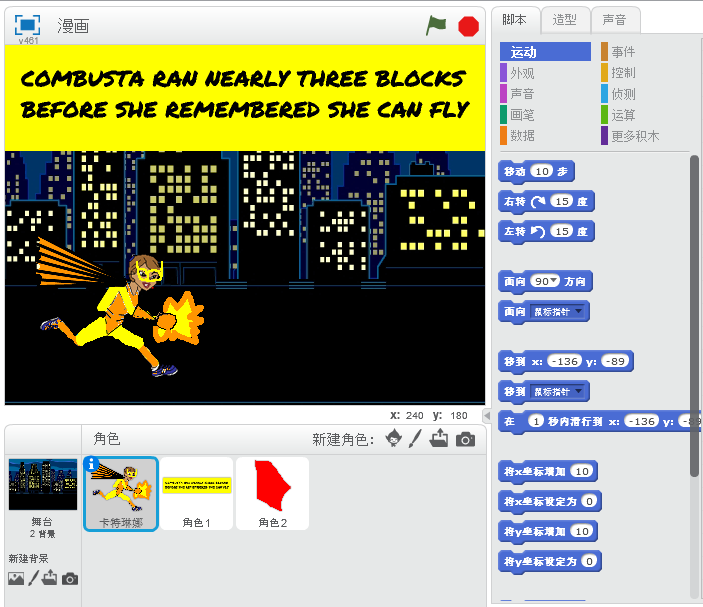Choose backdrop from library icon
The height and width of the screenshot is (607, 703).
[16, 578]
